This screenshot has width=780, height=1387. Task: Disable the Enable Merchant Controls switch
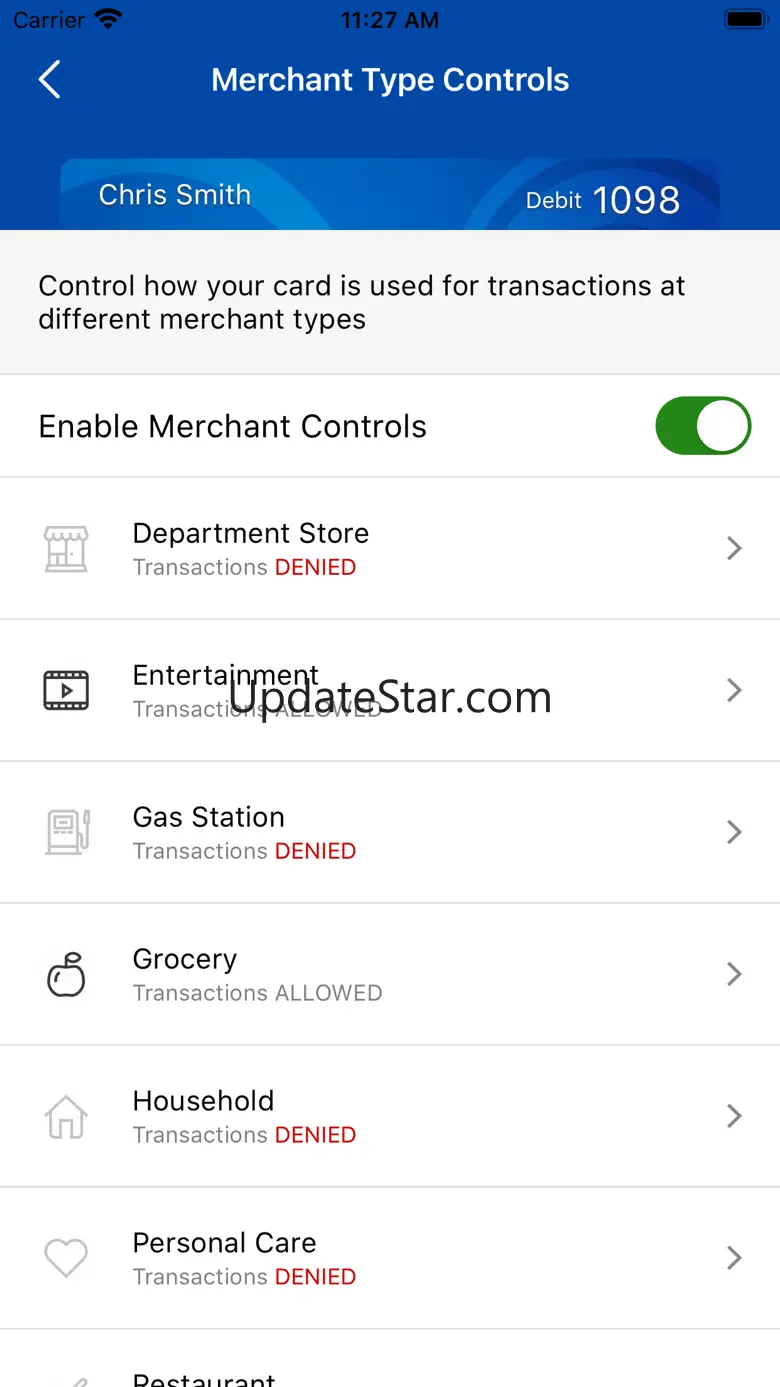tap(702, 426)
